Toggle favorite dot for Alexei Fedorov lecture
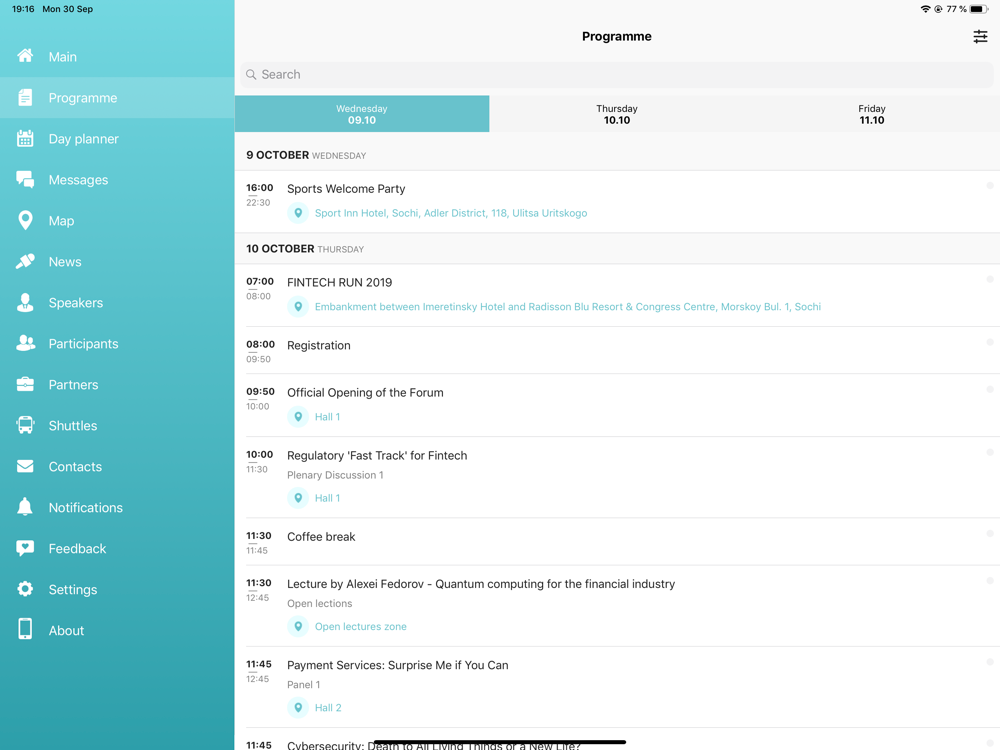 (x=990, y=581)
